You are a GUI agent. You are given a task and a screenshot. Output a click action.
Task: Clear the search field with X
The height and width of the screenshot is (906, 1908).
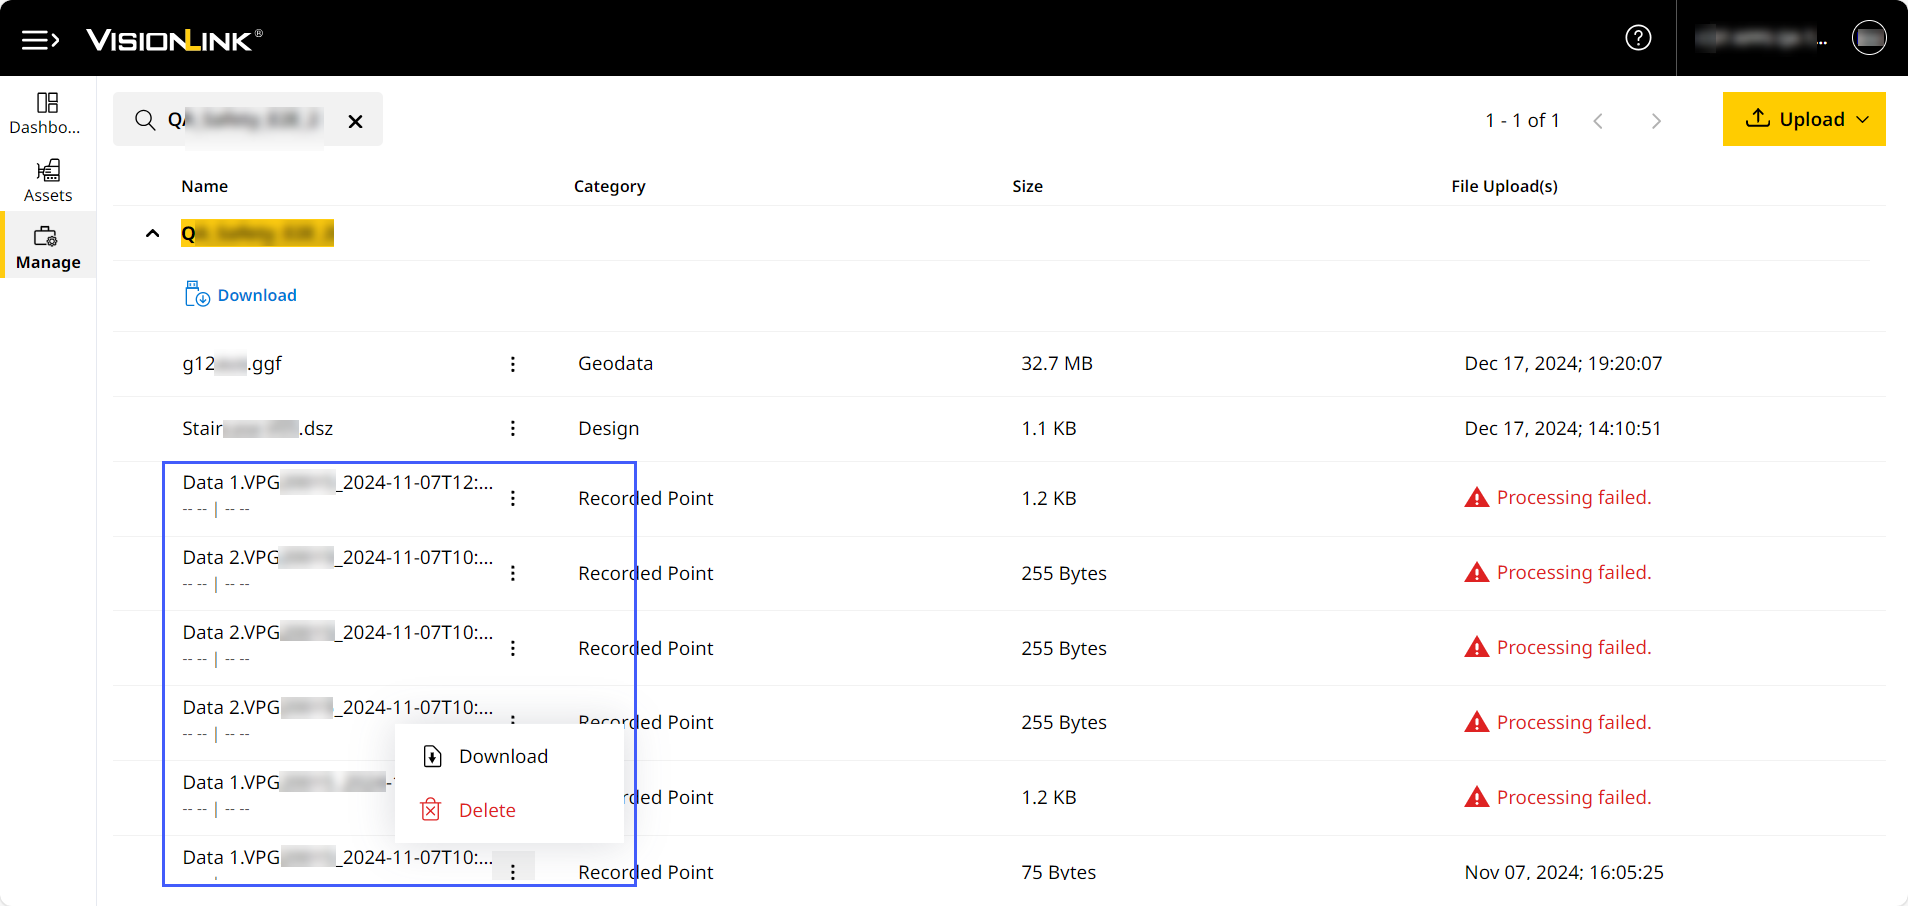(355, 121)
